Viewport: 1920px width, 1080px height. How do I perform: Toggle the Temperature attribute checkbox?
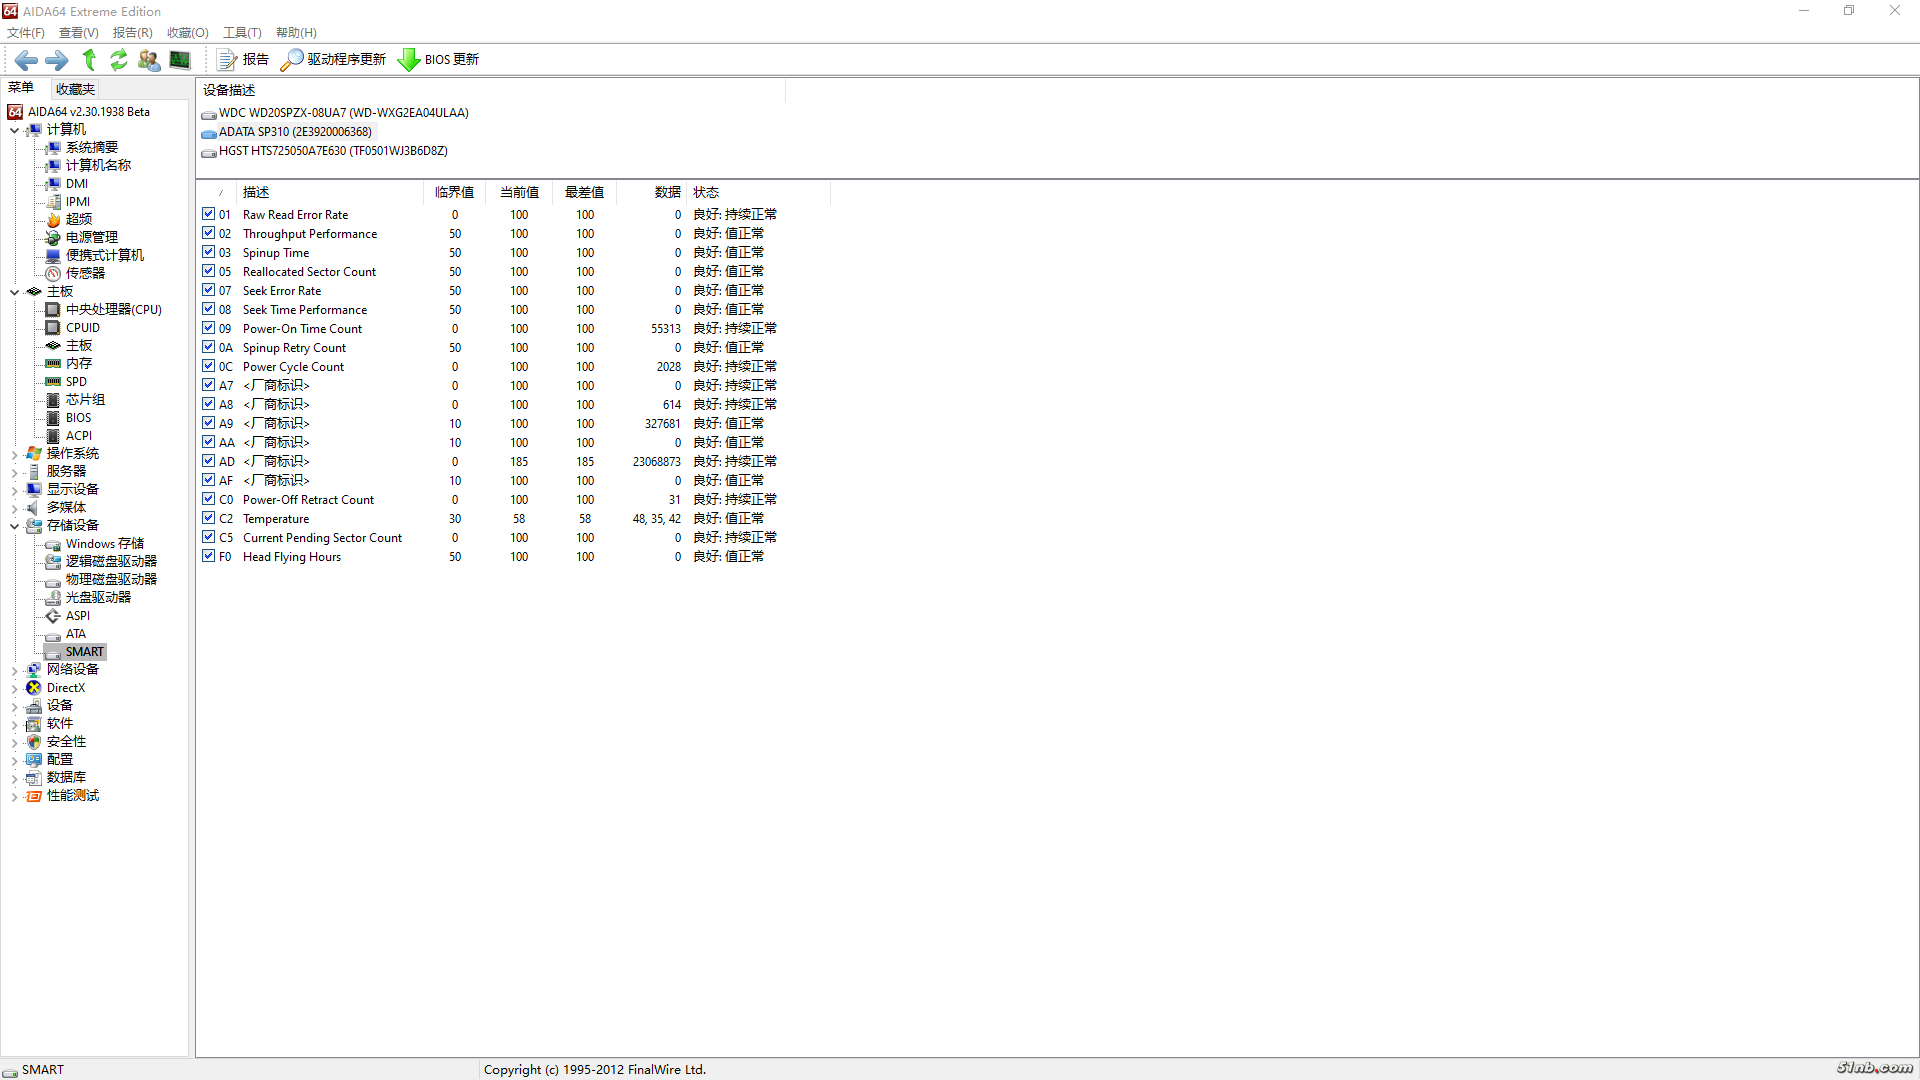[208, 518]
